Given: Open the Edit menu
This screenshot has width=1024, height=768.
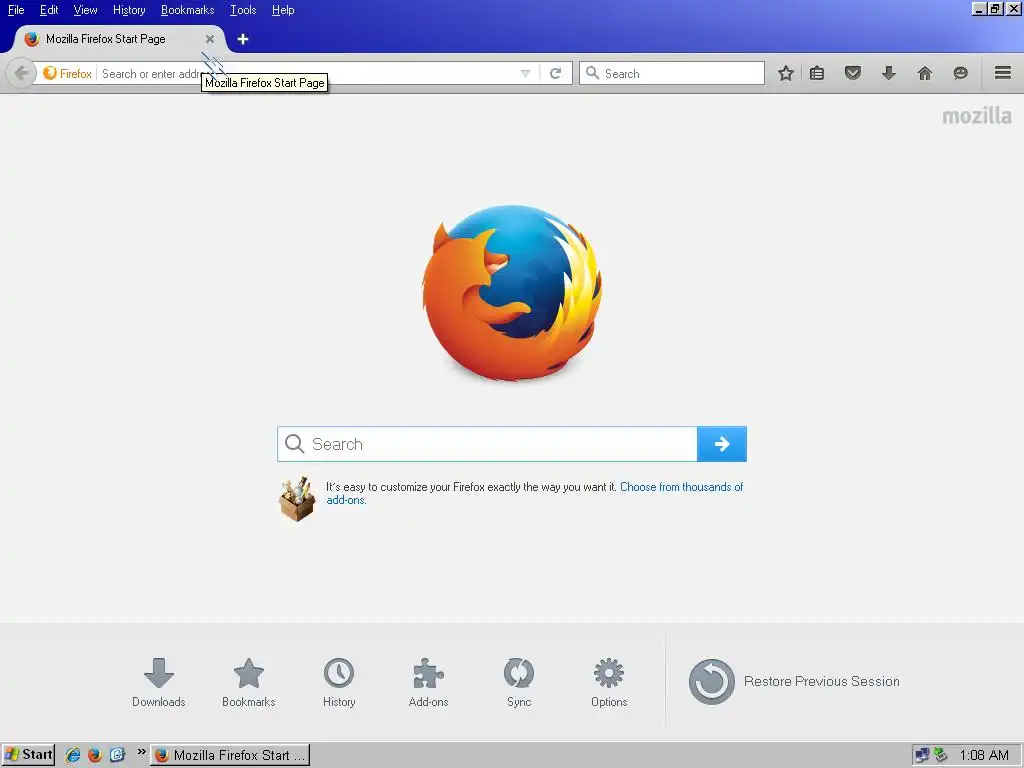Looking at the screenshot, I should pos(49,10).
